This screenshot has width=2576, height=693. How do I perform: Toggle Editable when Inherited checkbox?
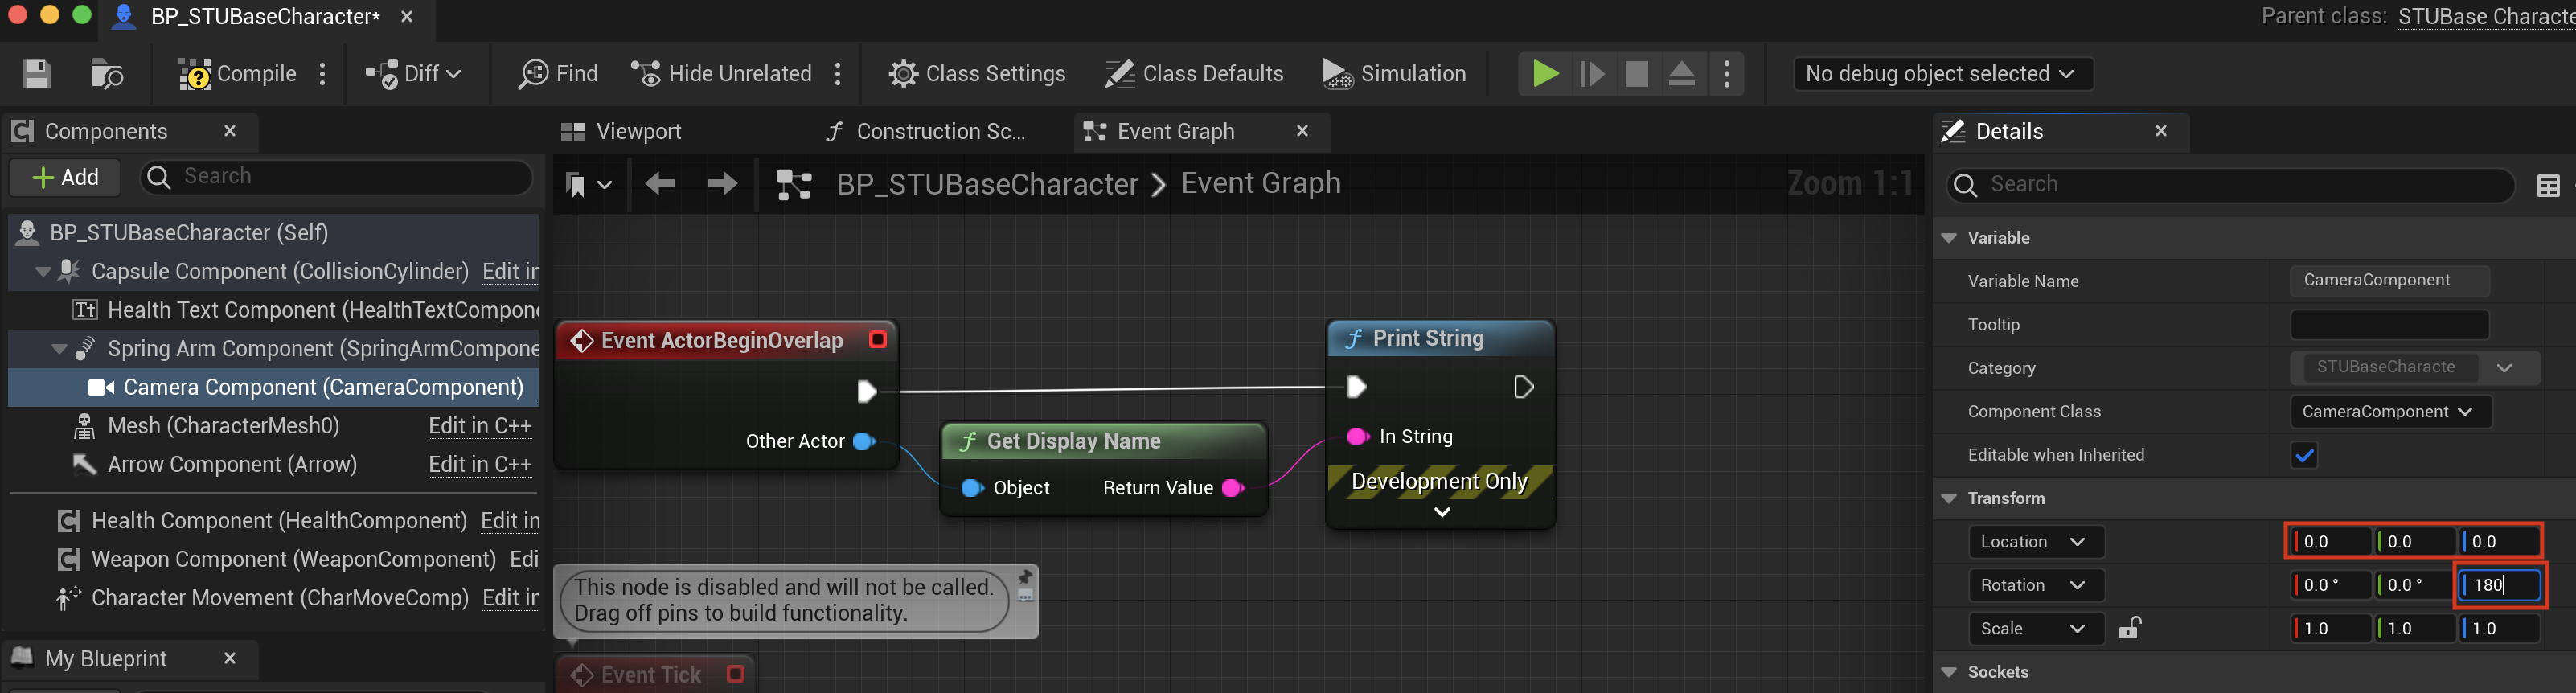2304,455
